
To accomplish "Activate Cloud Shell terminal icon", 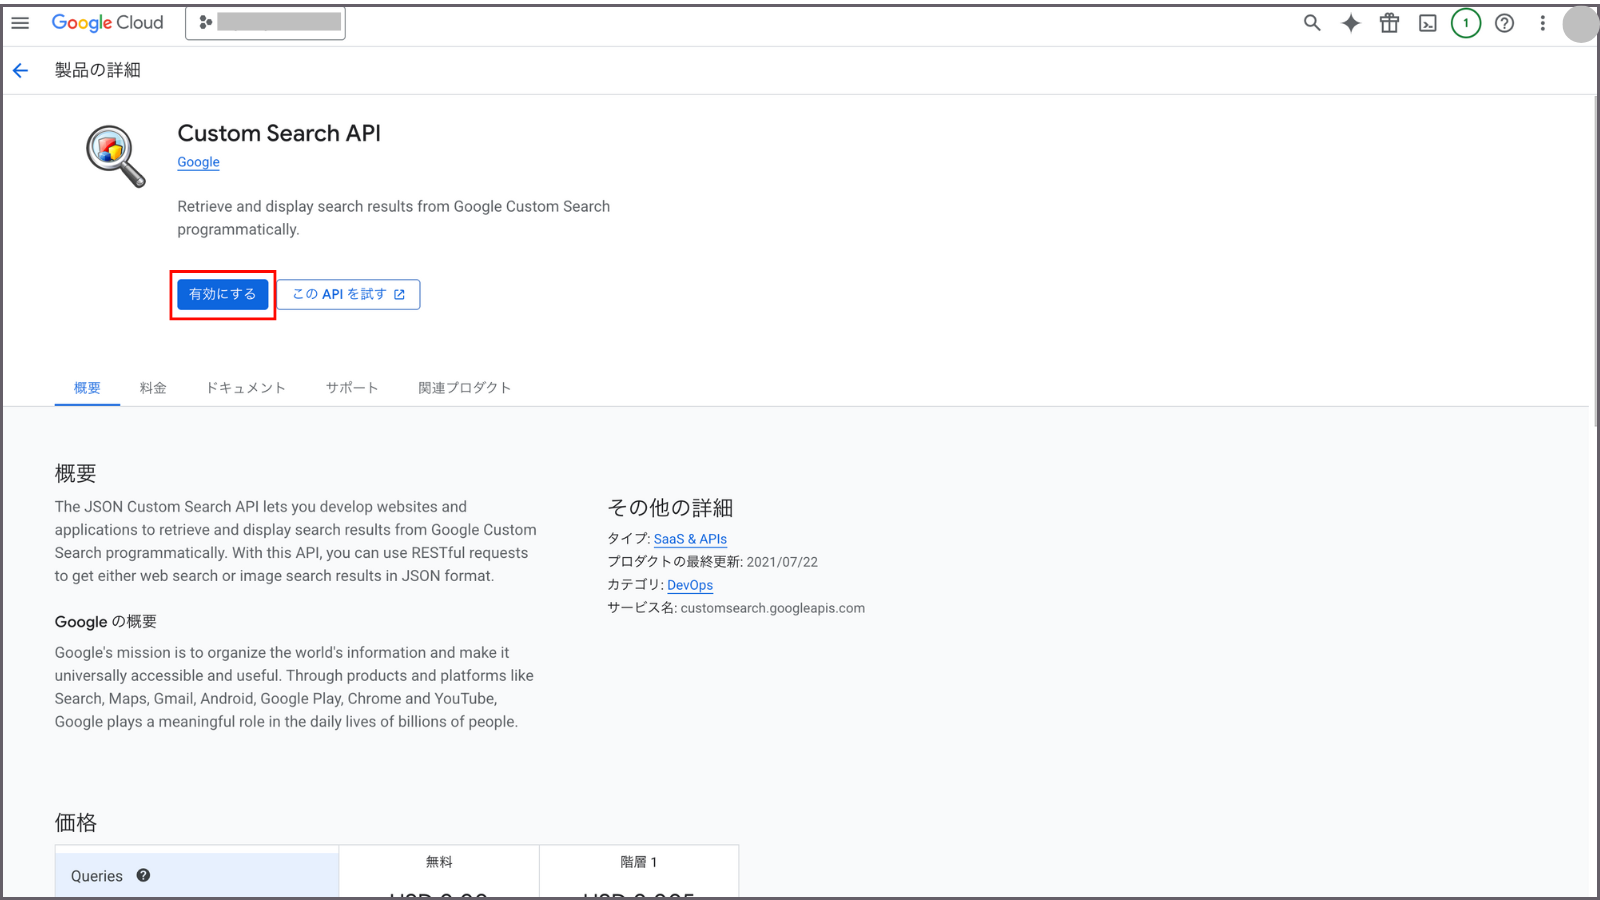I will click(x=1428, y=23).
